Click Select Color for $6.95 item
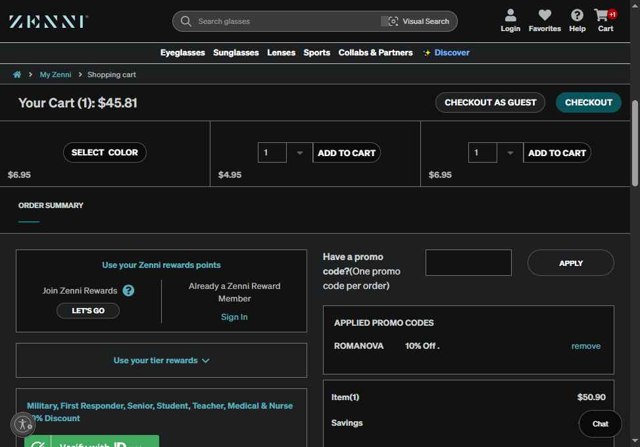The width and height of the screenshot is (640, 447). click(104, 152)
